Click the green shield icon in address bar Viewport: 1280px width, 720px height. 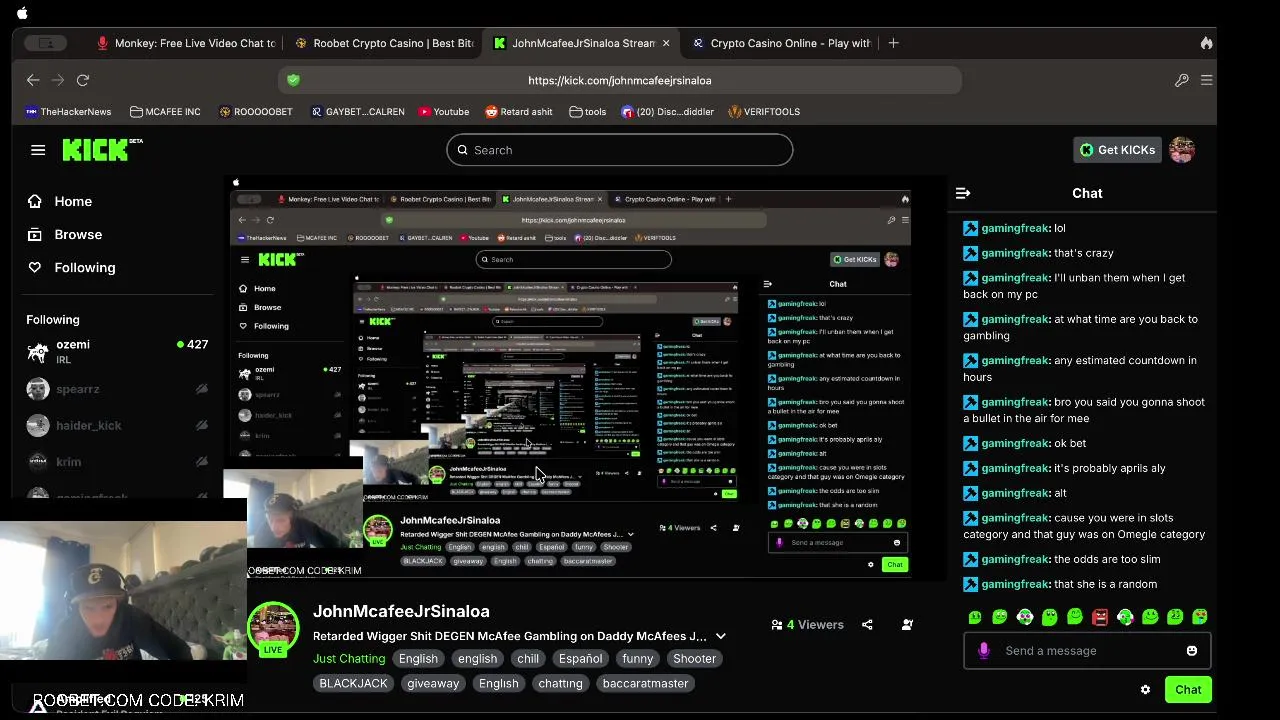(293, 80)
